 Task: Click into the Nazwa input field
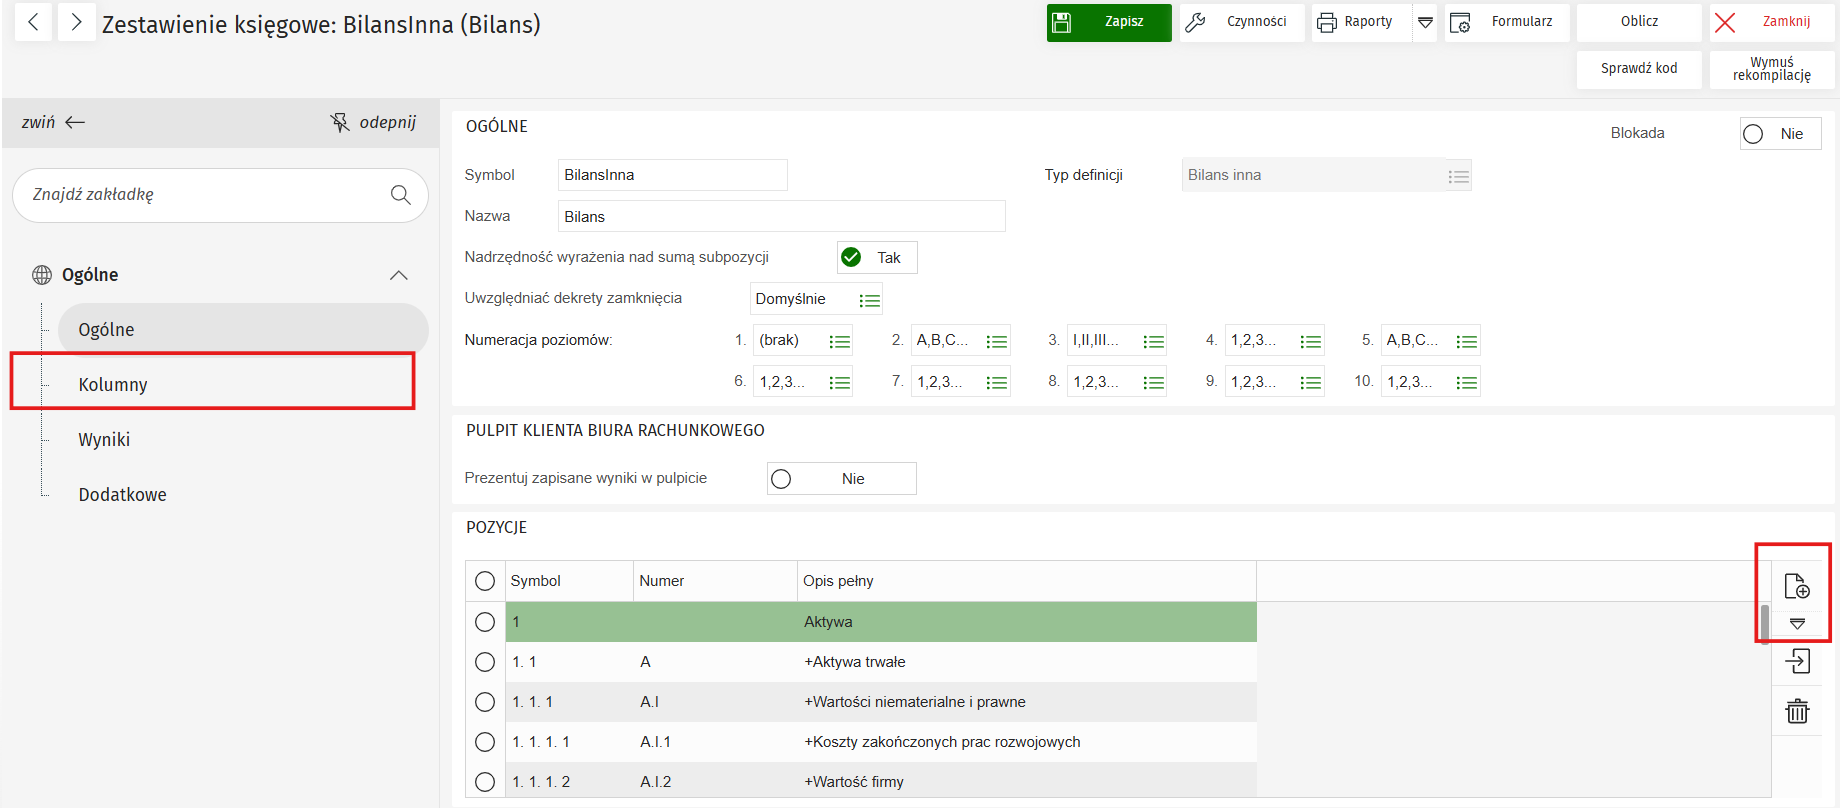[x=780, y=217]
